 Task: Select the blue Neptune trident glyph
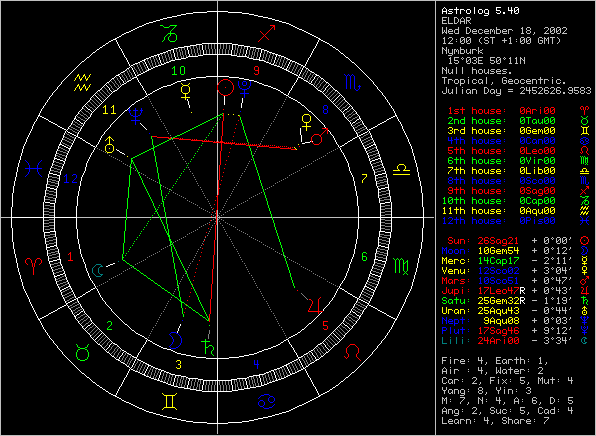[x=136, y=116]
